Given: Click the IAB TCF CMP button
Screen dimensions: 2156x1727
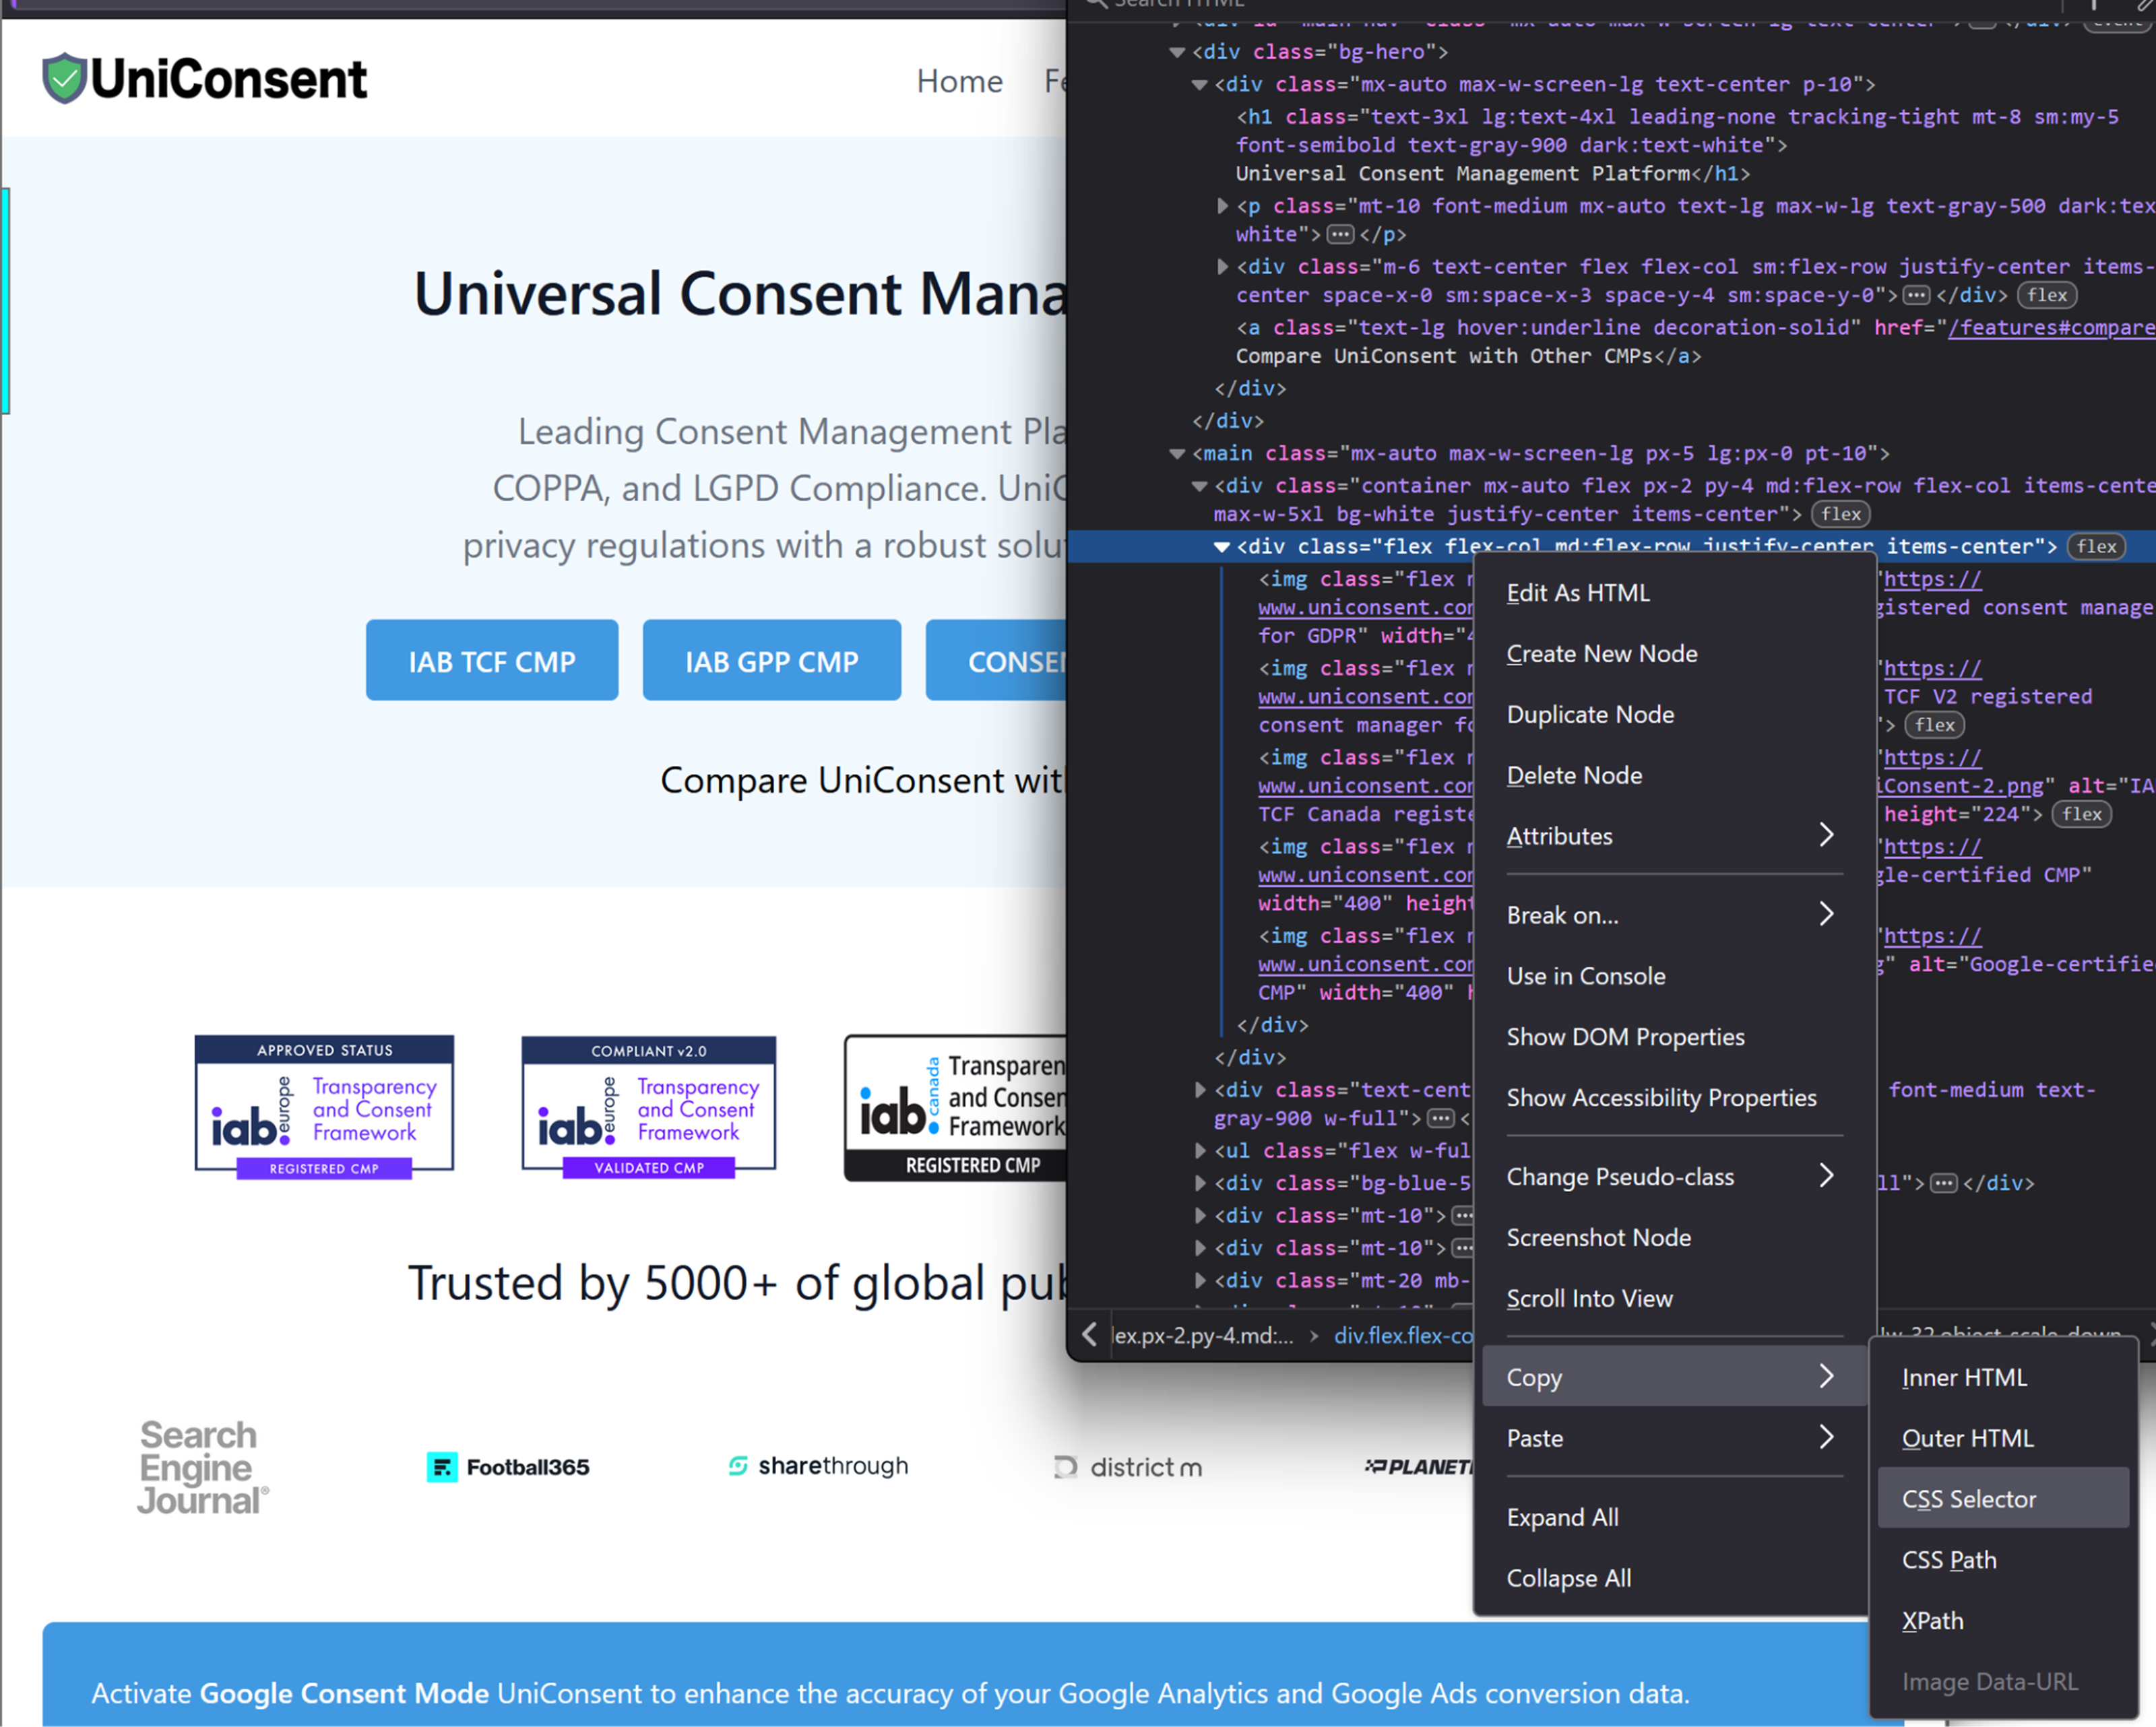Looking at the screenshot, I should (x=491, y=660).
